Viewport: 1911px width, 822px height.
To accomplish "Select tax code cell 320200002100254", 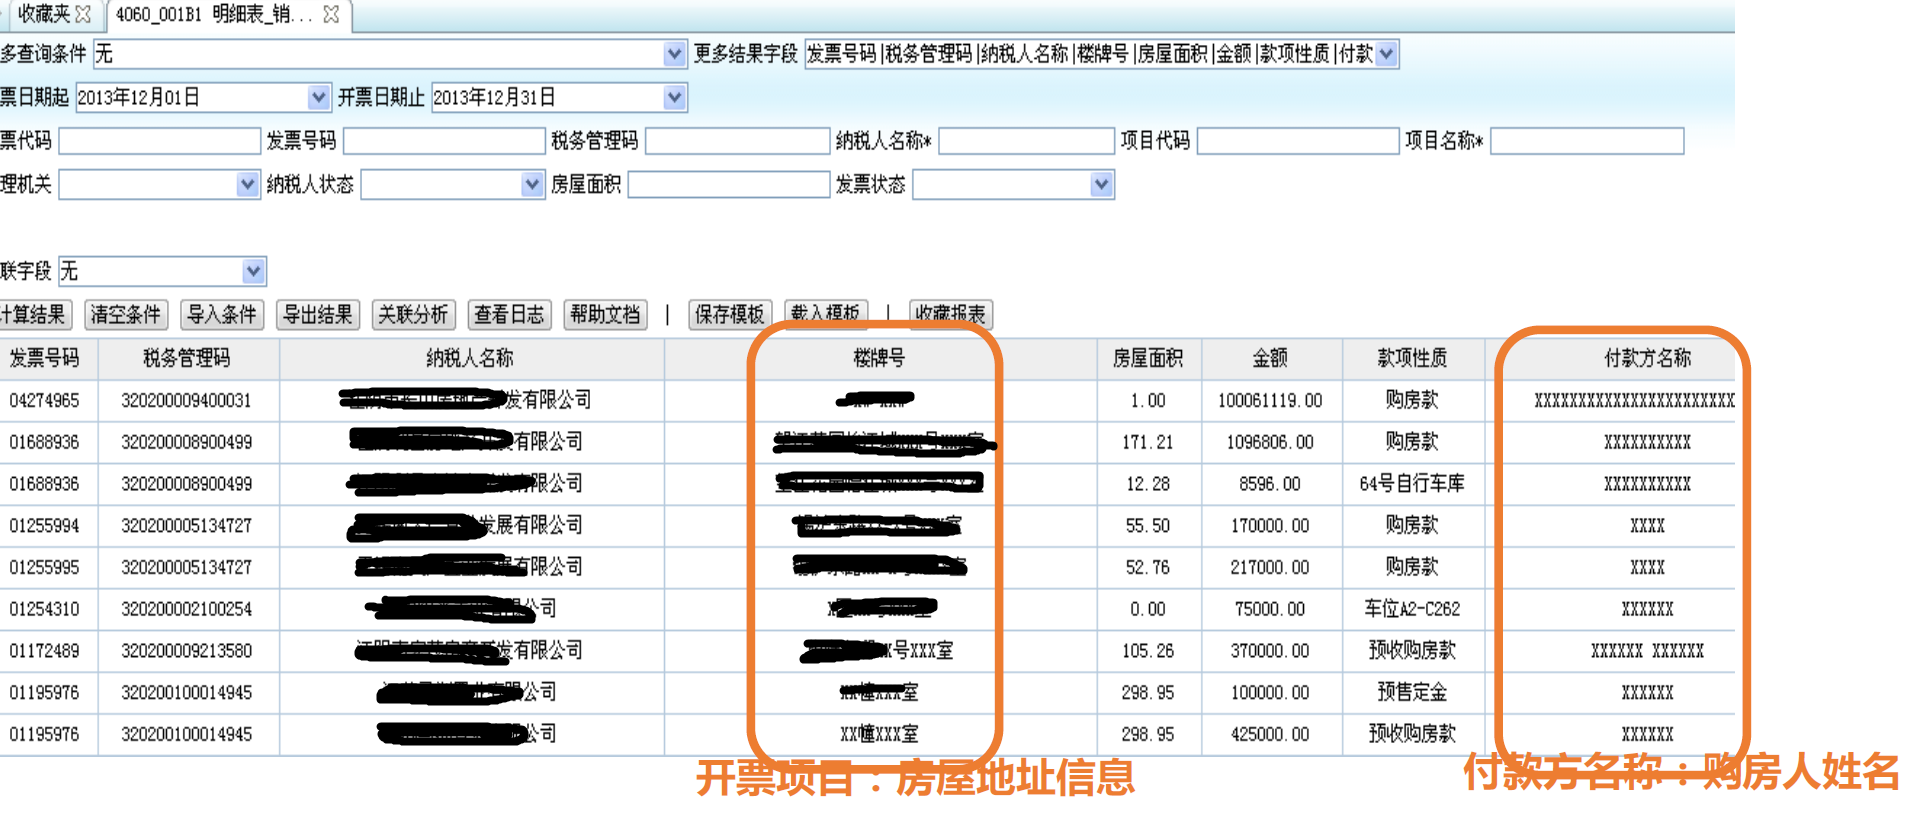I will point(187,609).
